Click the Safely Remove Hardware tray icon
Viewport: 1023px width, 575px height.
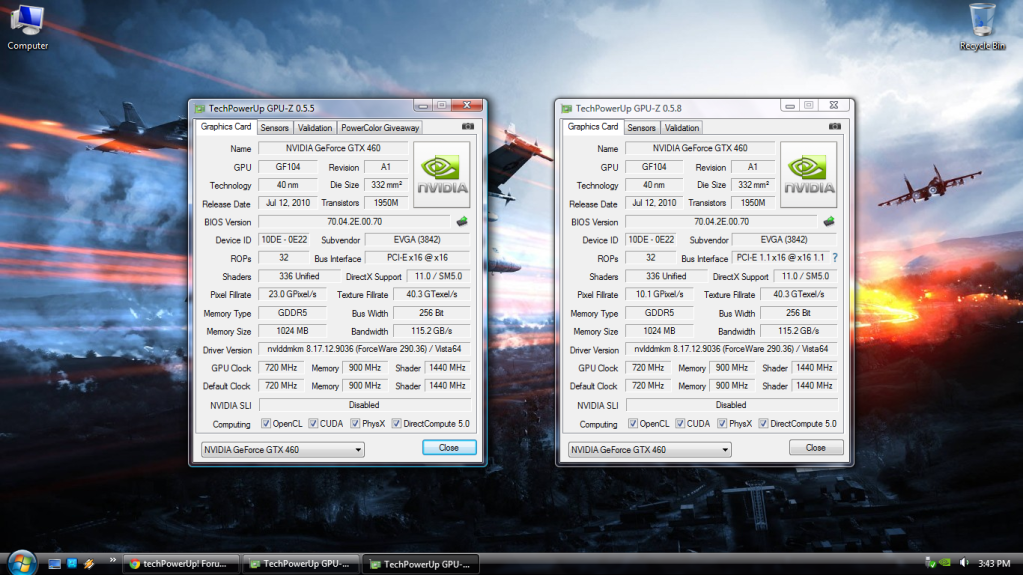coord(930,563)
